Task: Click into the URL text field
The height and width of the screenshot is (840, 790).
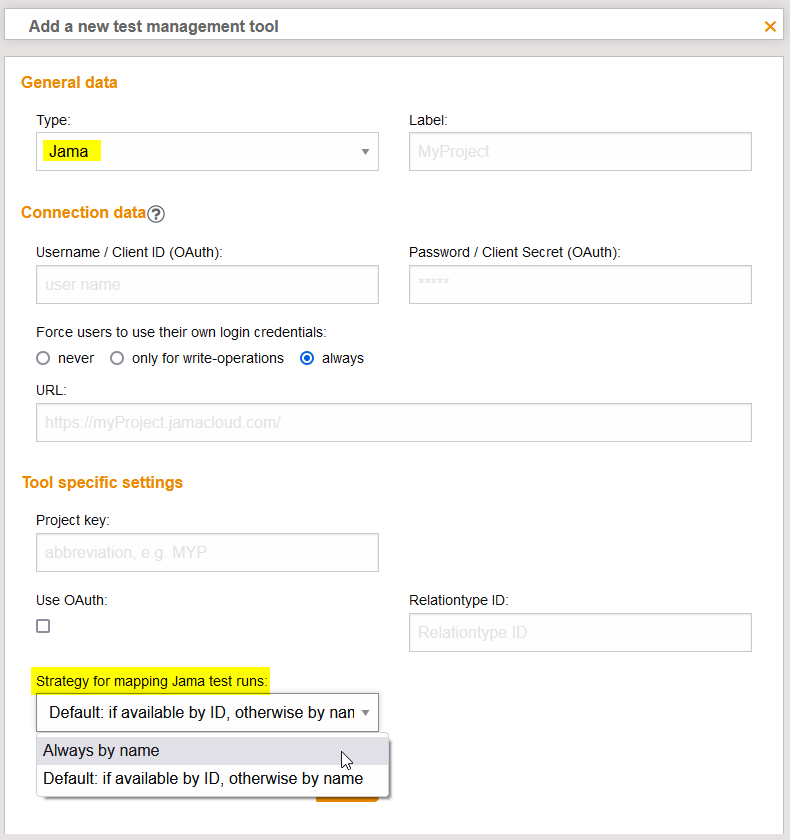Action: pyautogui.click(x=393, y=423)
